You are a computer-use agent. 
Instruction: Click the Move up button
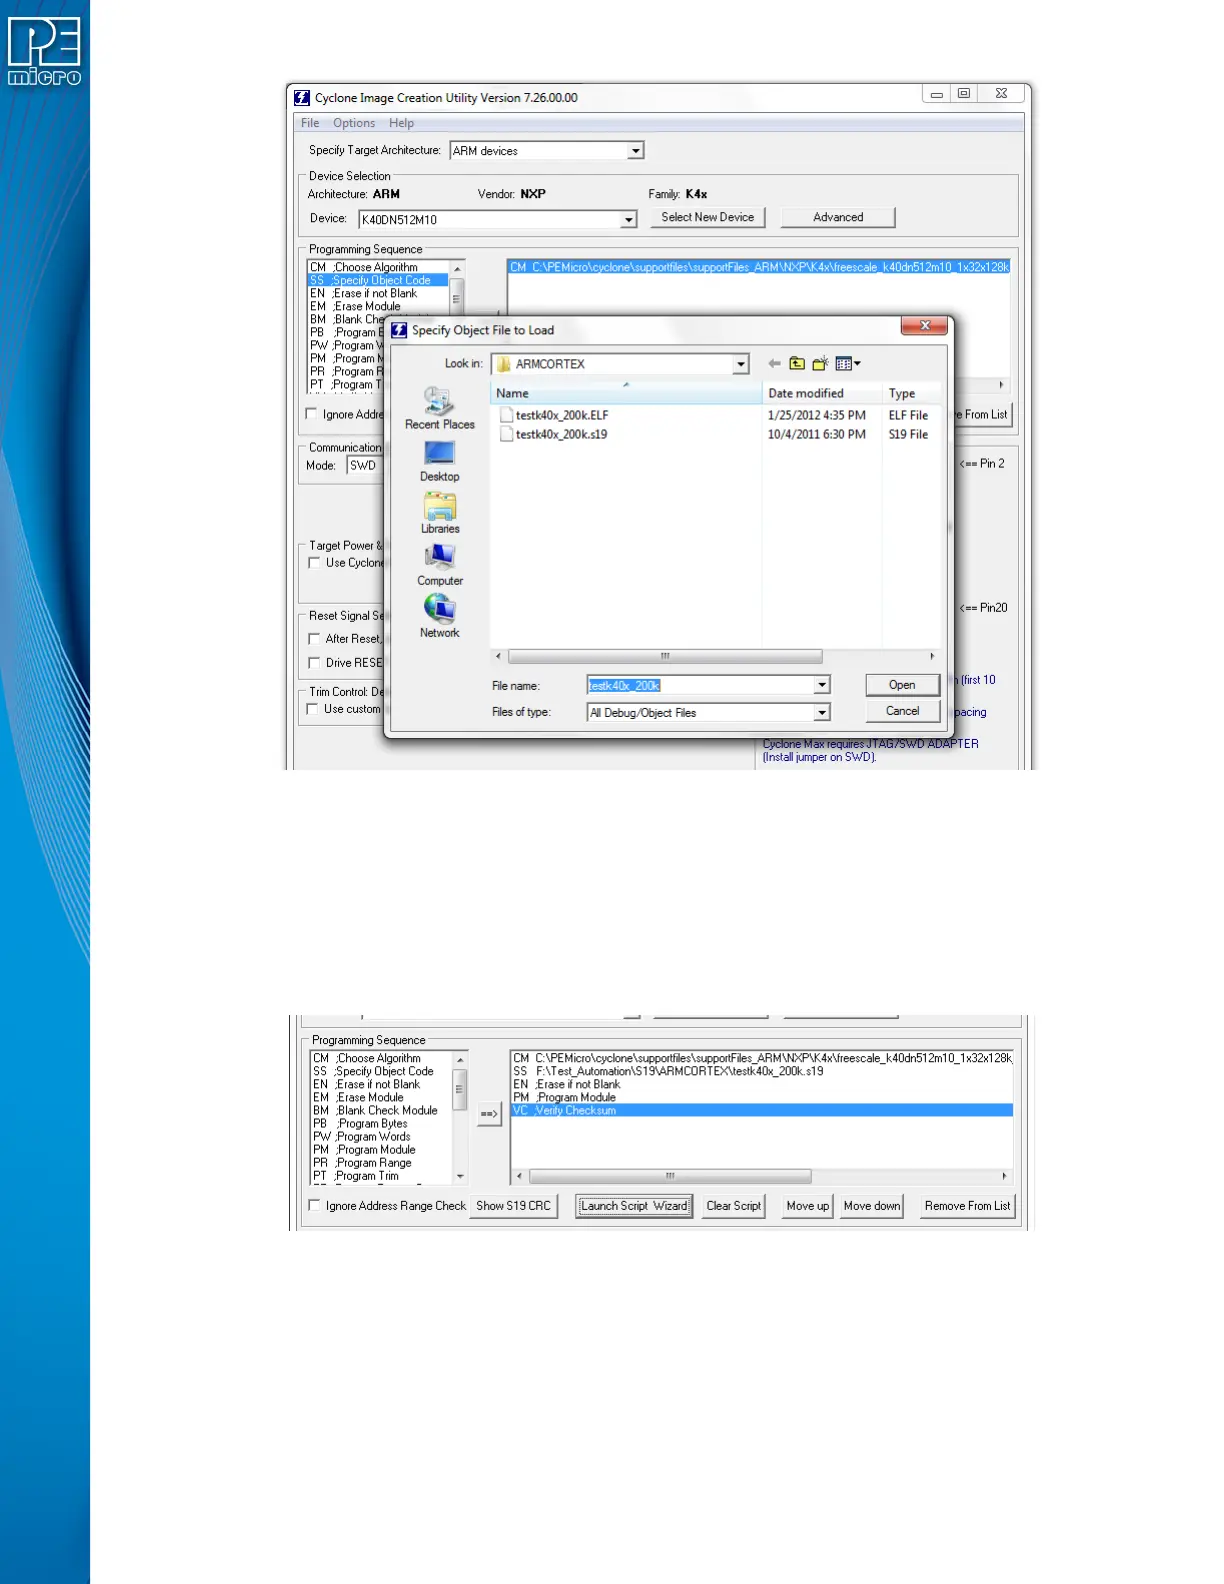point(808,1206)
